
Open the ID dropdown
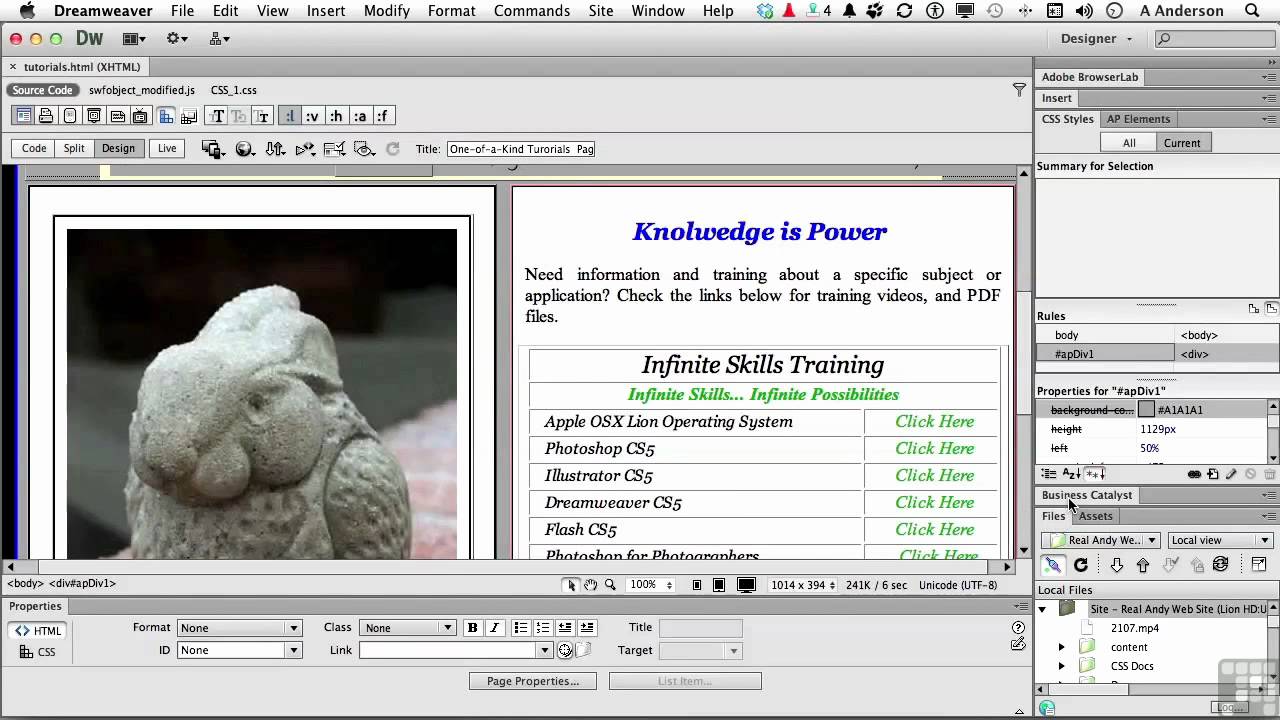pyautogui.click(x=239, y=650)
